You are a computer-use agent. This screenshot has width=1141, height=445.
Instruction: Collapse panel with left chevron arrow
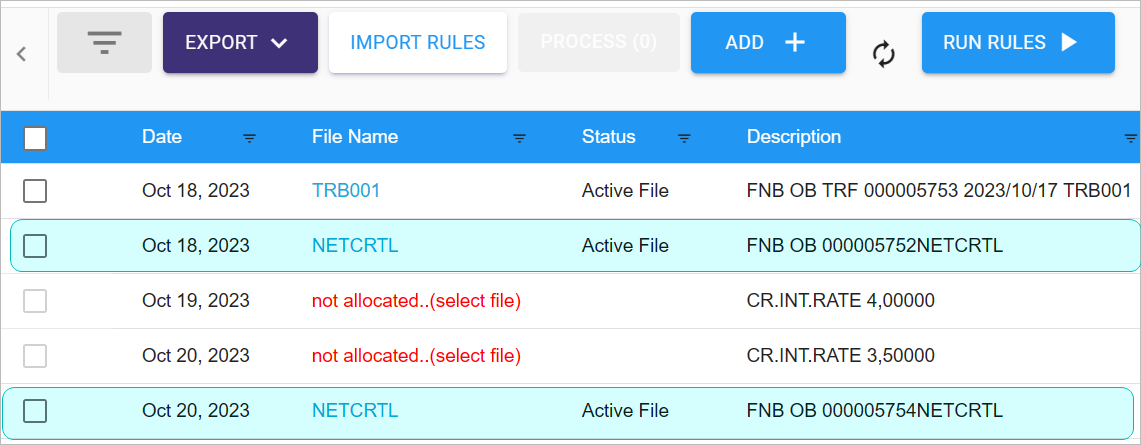point(22,53)
